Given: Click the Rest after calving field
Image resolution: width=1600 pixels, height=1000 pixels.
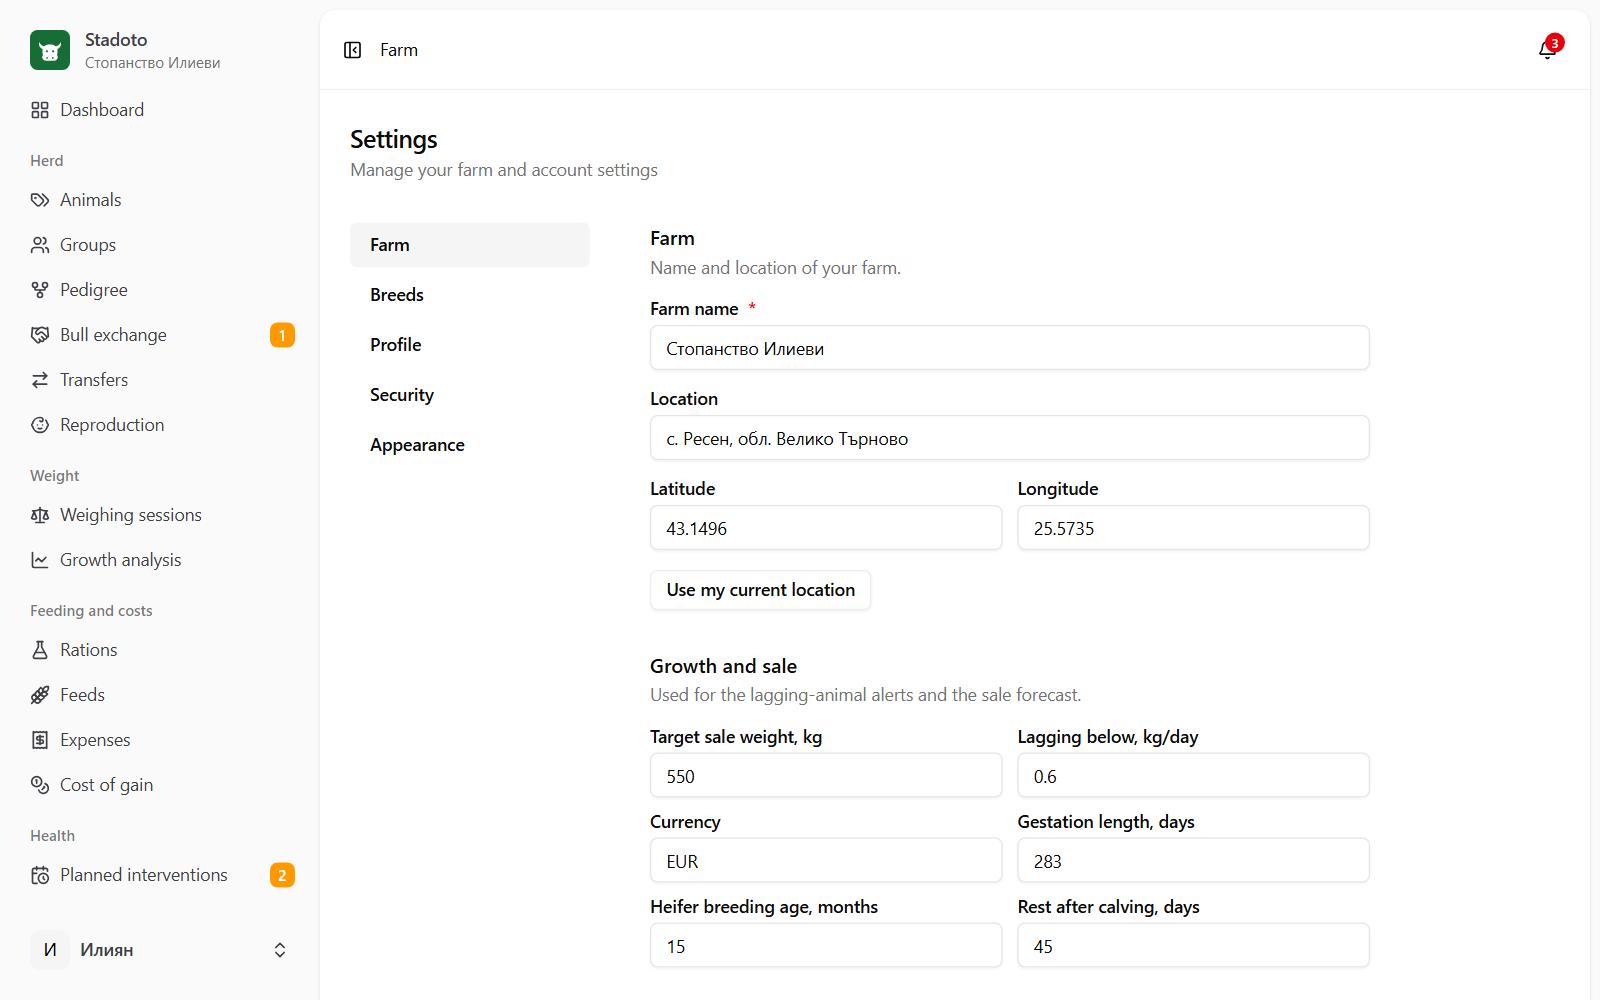Looking at the screenshot, I should pos(1193,946).
